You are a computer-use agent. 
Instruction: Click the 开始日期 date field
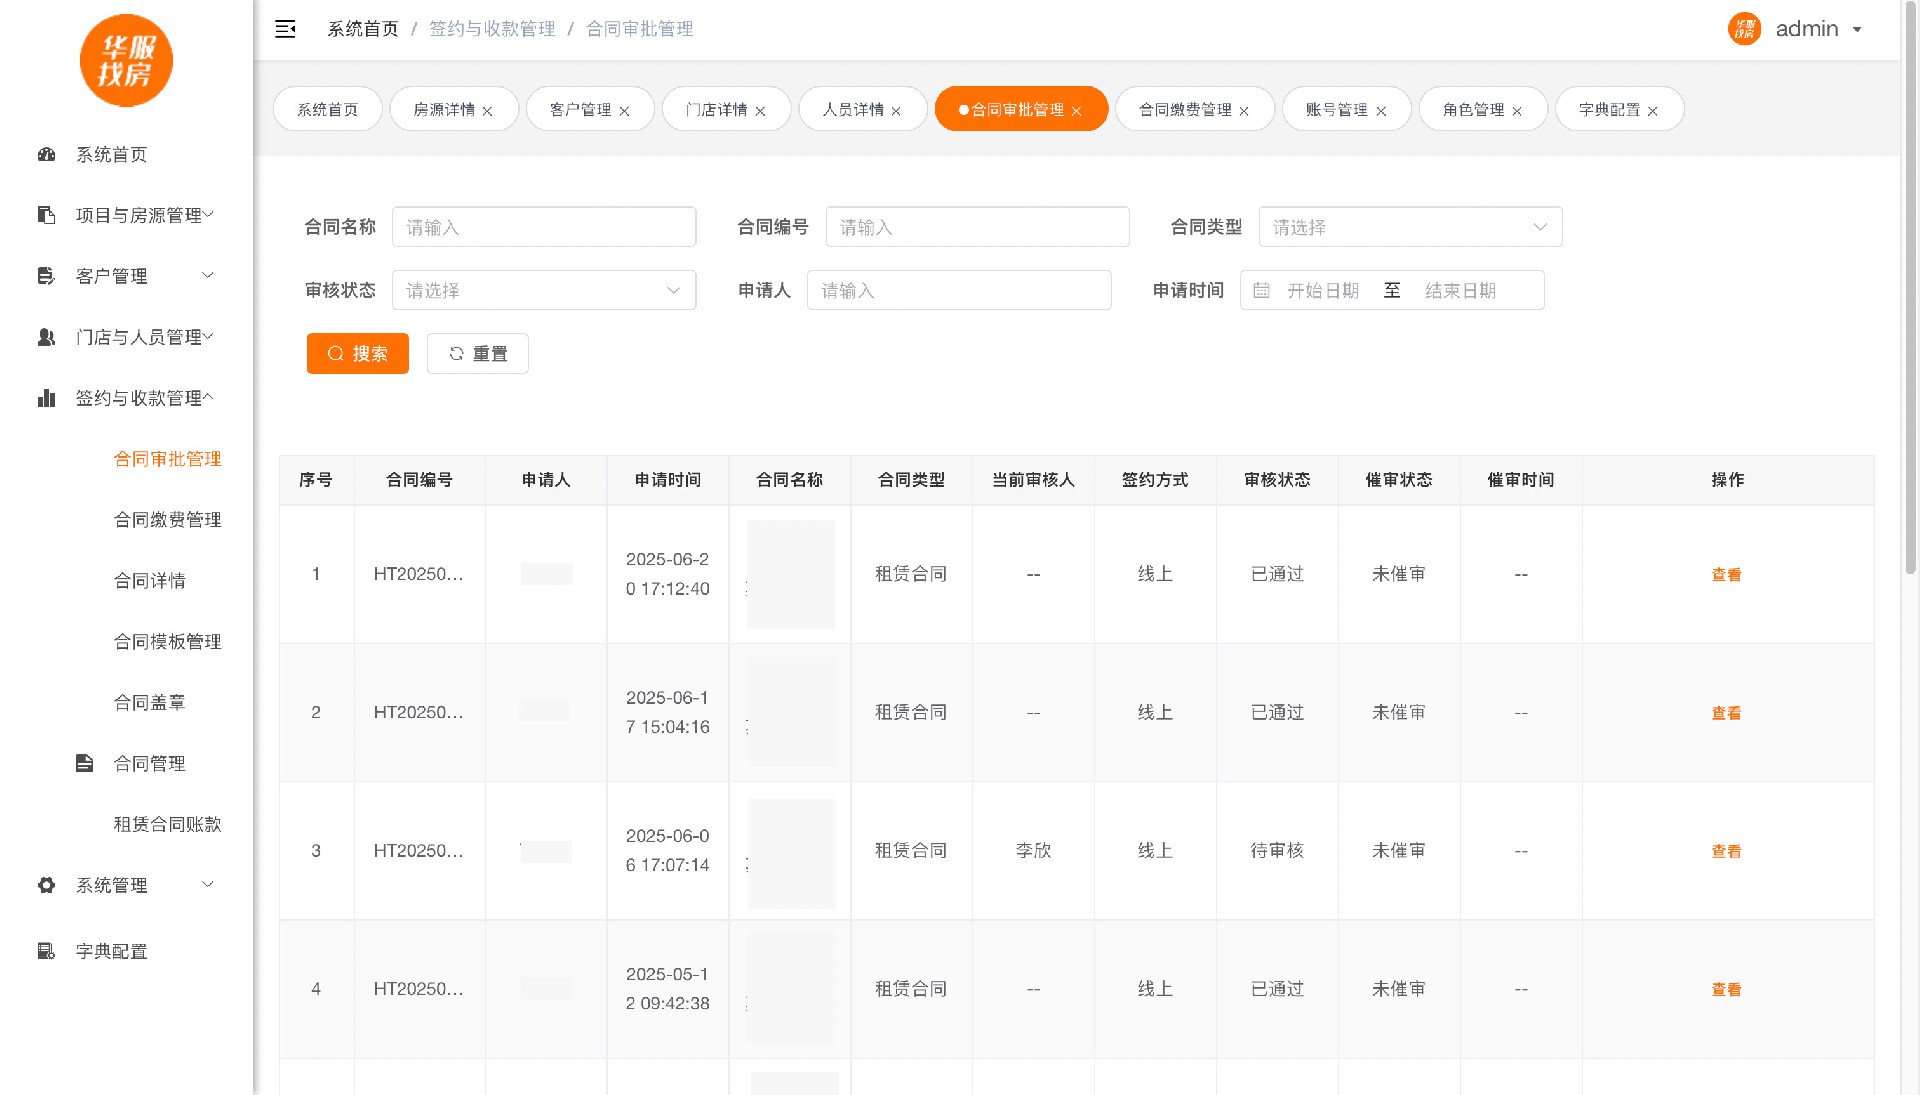pos(1323,290)
